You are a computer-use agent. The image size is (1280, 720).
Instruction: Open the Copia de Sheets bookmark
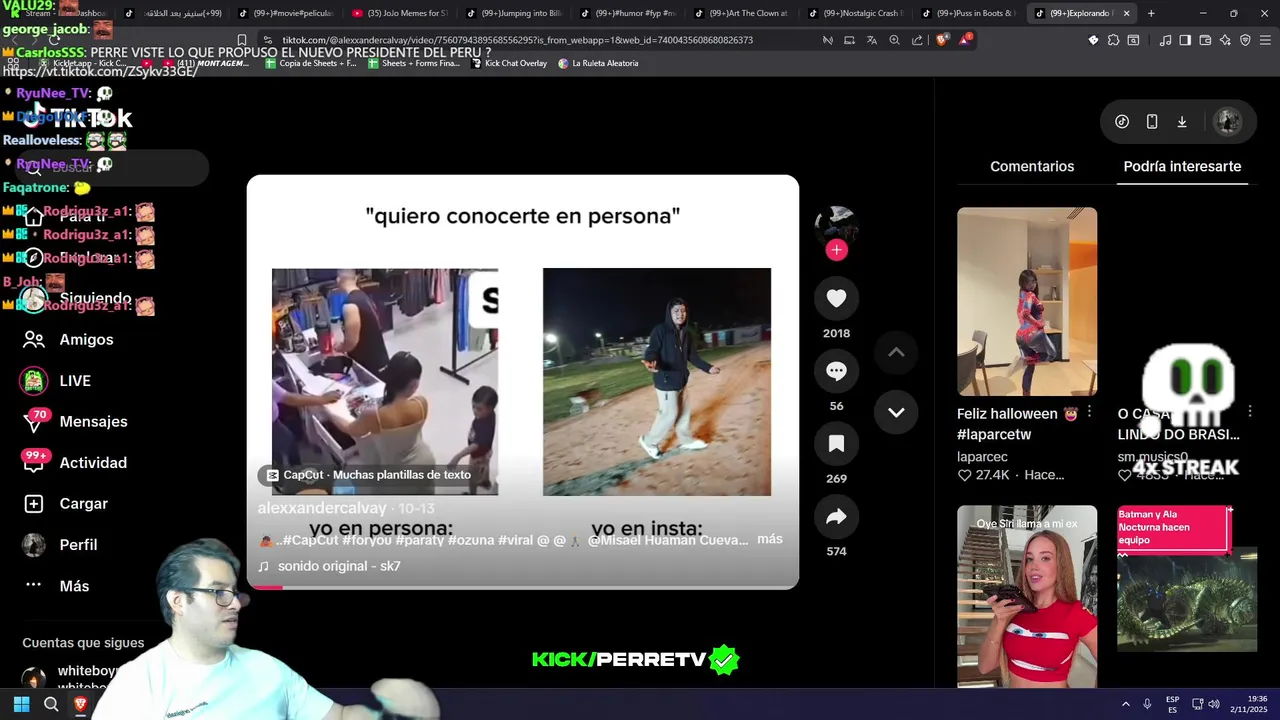(x=311, y=63)
